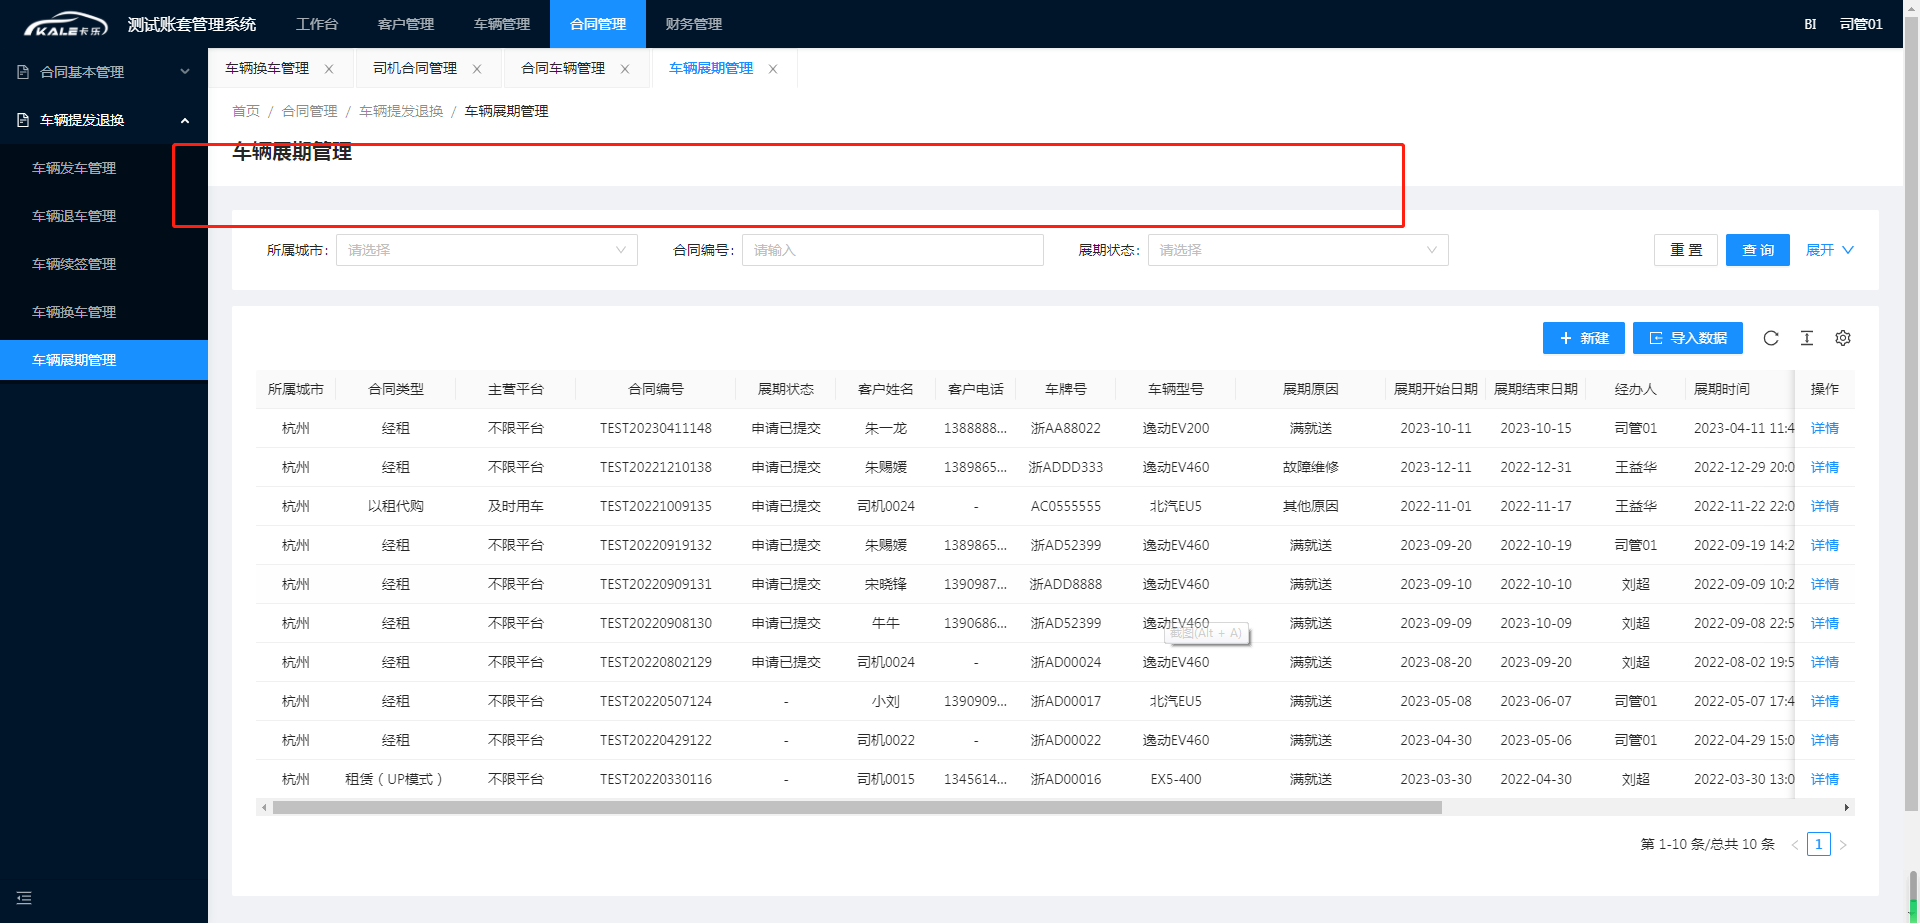Open the column settings gear icon
Image resolution: width=1920 pixels, height=923 pixels.
(x=1843, y=338)
